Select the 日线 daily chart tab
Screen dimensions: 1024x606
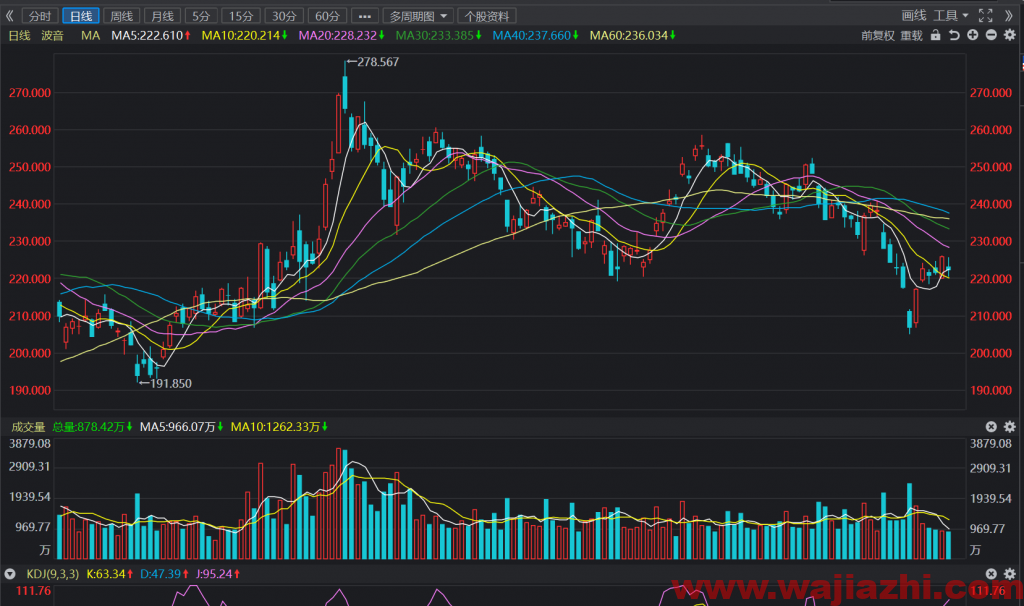pos(81,16)
